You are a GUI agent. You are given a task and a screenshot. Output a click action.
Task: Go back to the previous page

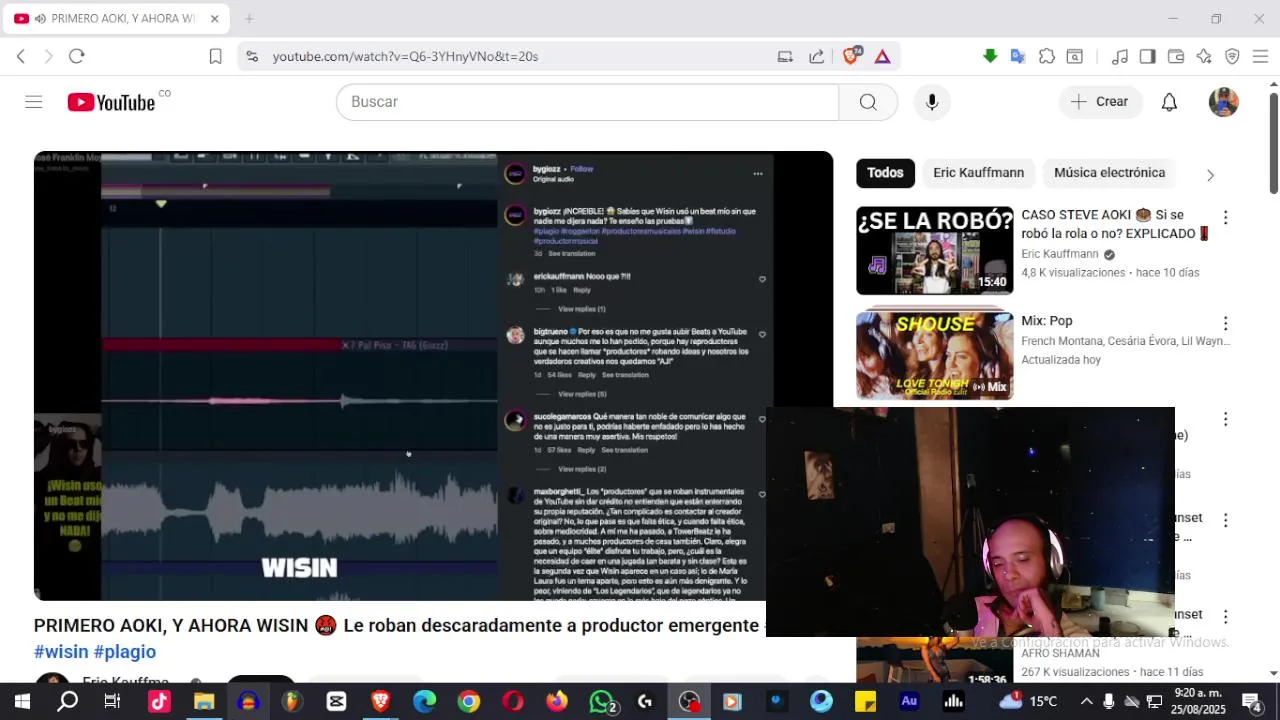click(20, 57)
